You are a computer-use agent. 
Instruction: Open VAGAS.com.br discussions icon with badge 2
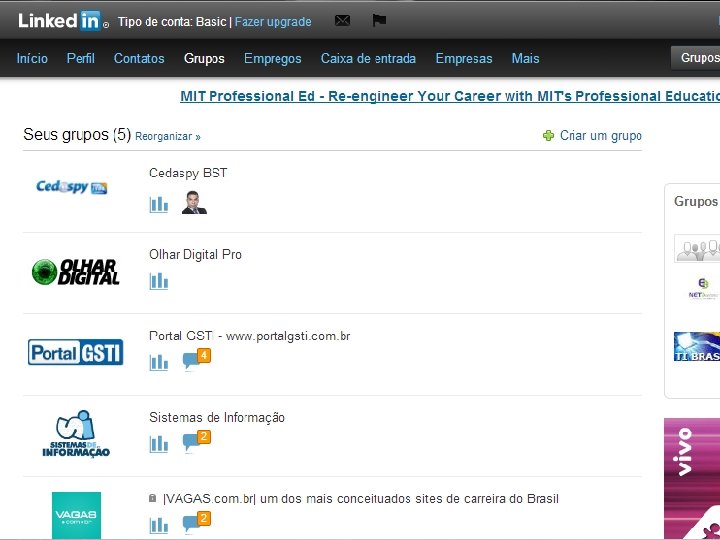pos(197,522)
